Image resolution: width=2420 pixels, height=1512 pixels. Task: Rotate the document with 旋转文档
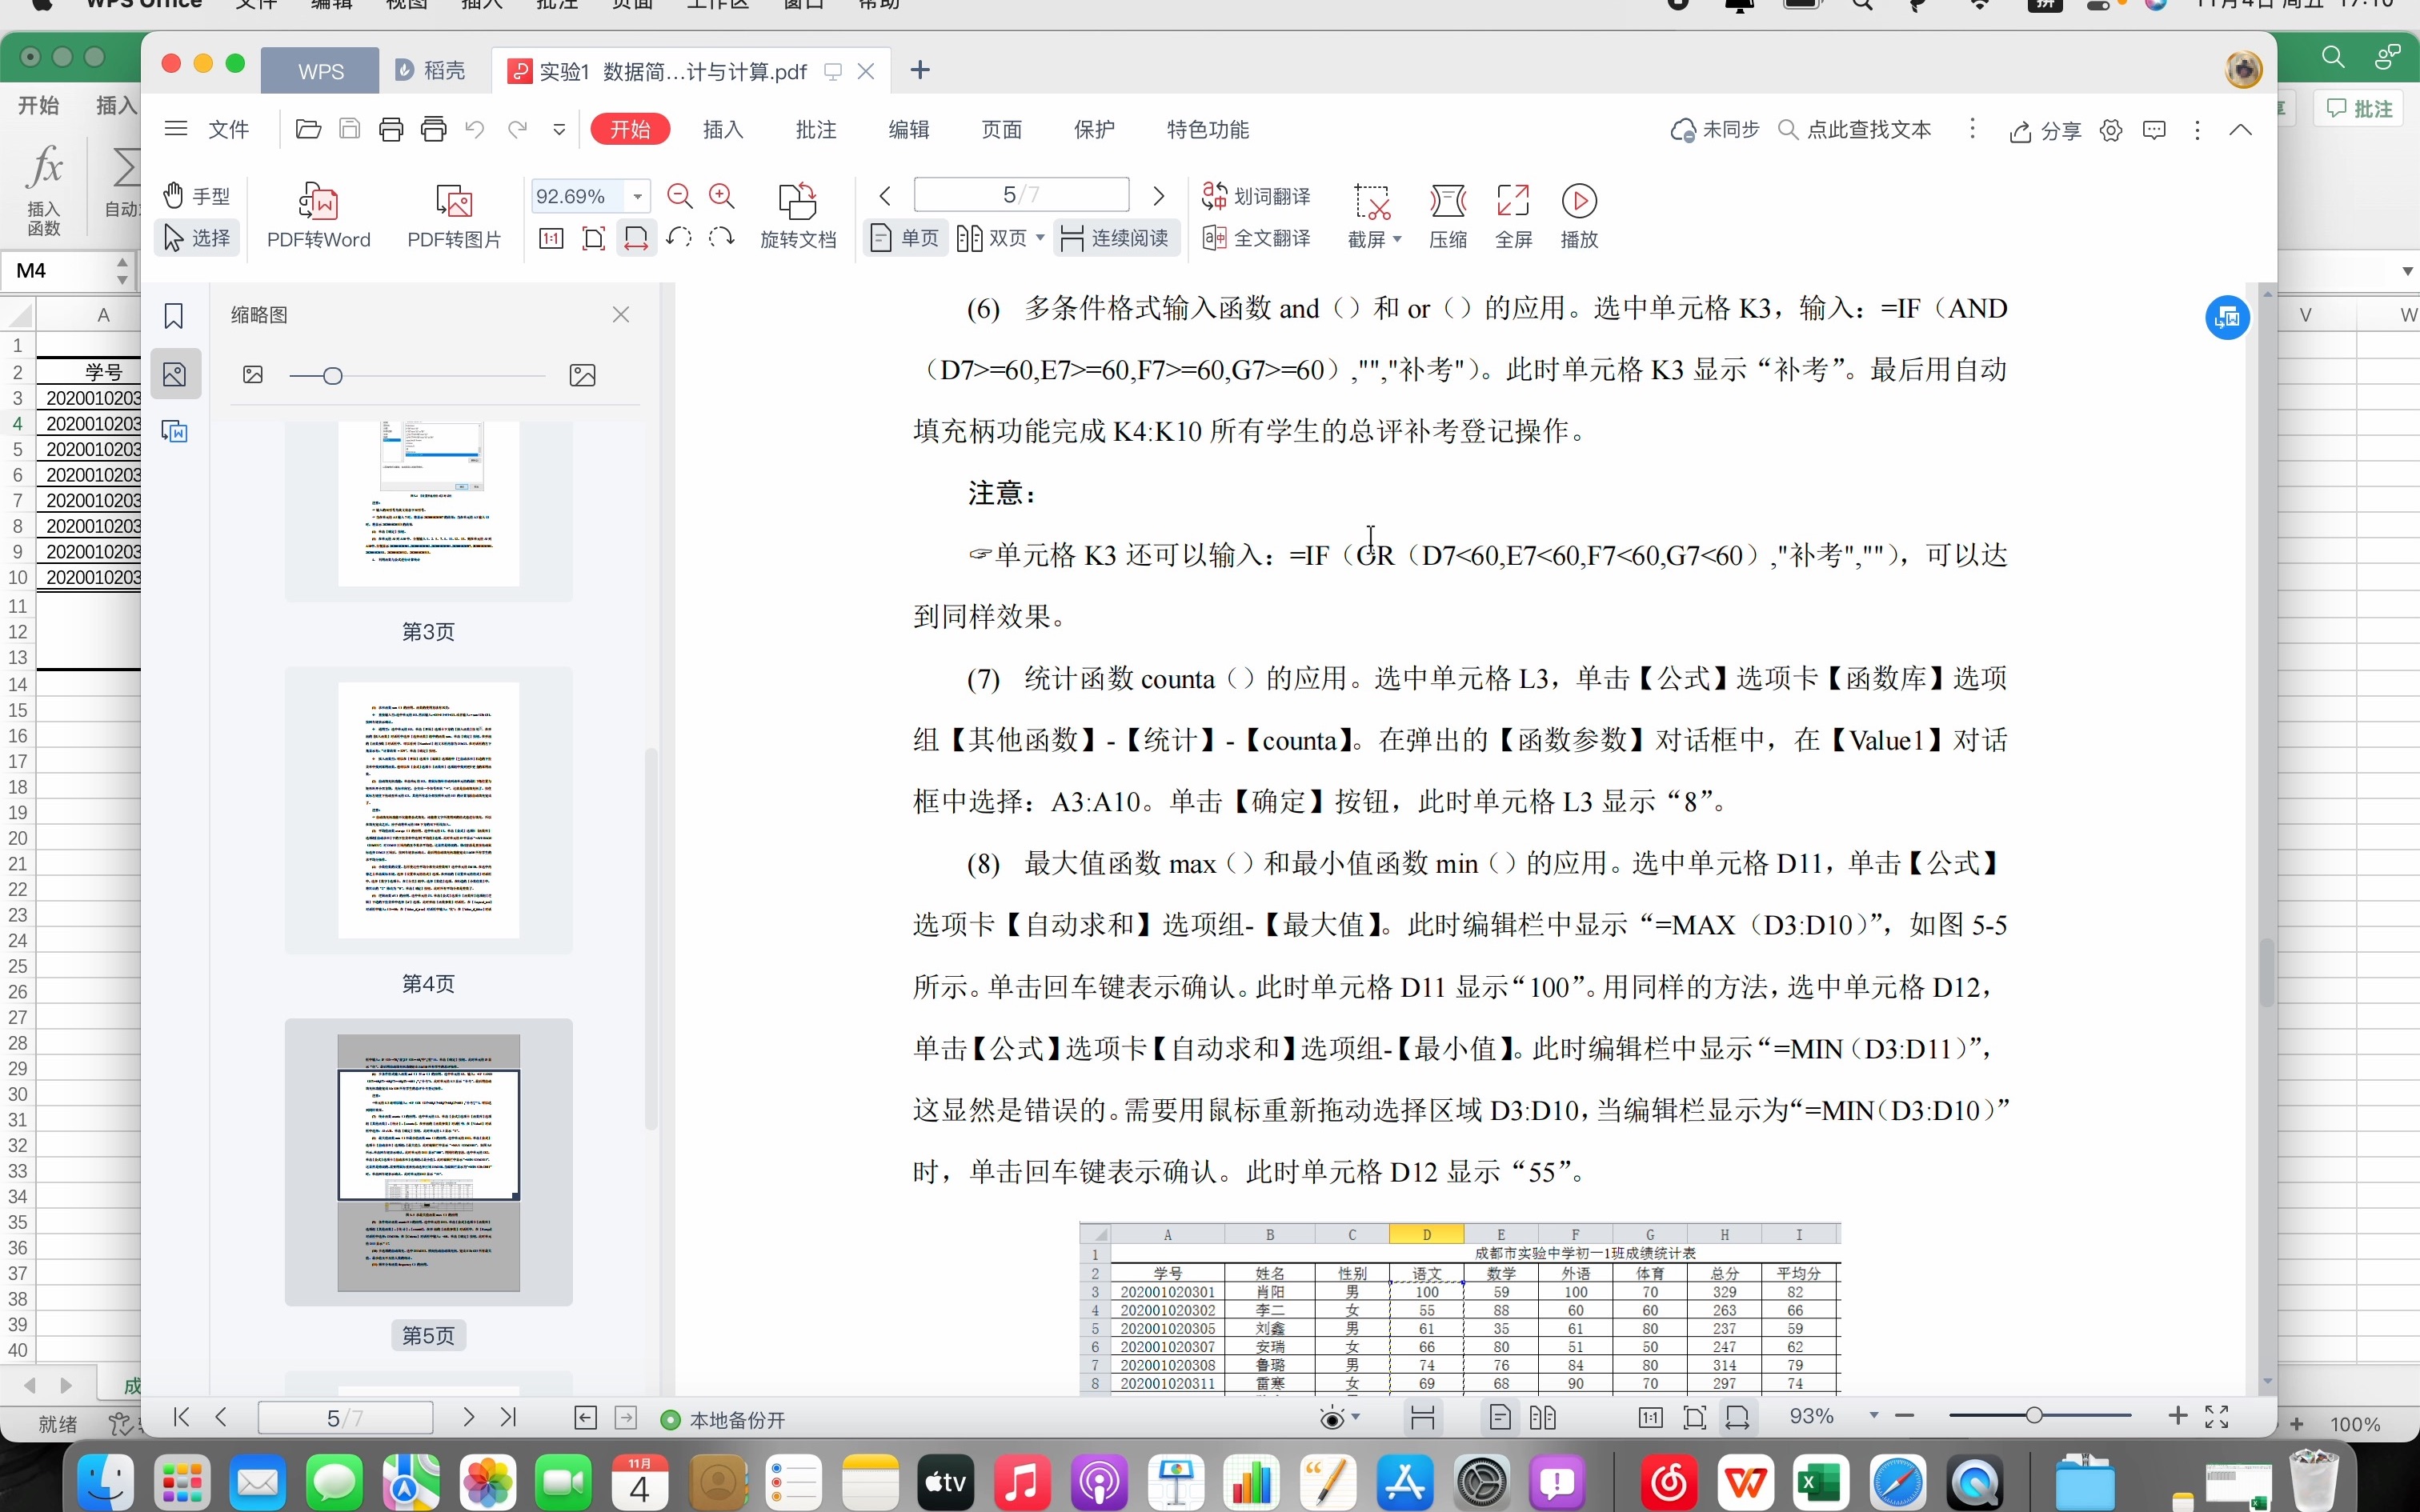(796, 215)
